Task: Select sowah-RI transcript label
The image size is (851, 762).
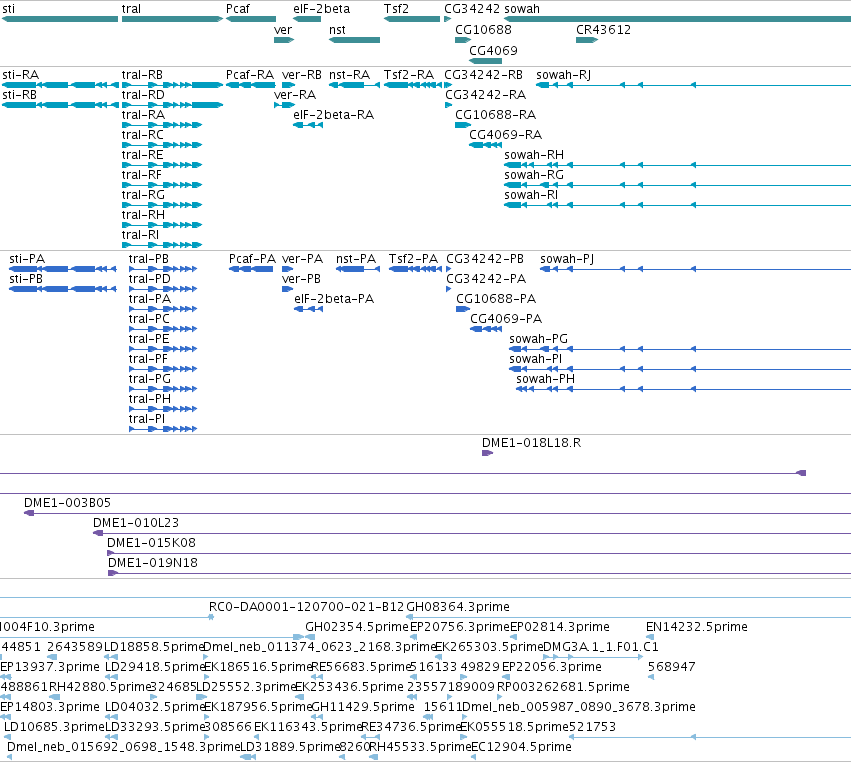Action: [531, 195]
